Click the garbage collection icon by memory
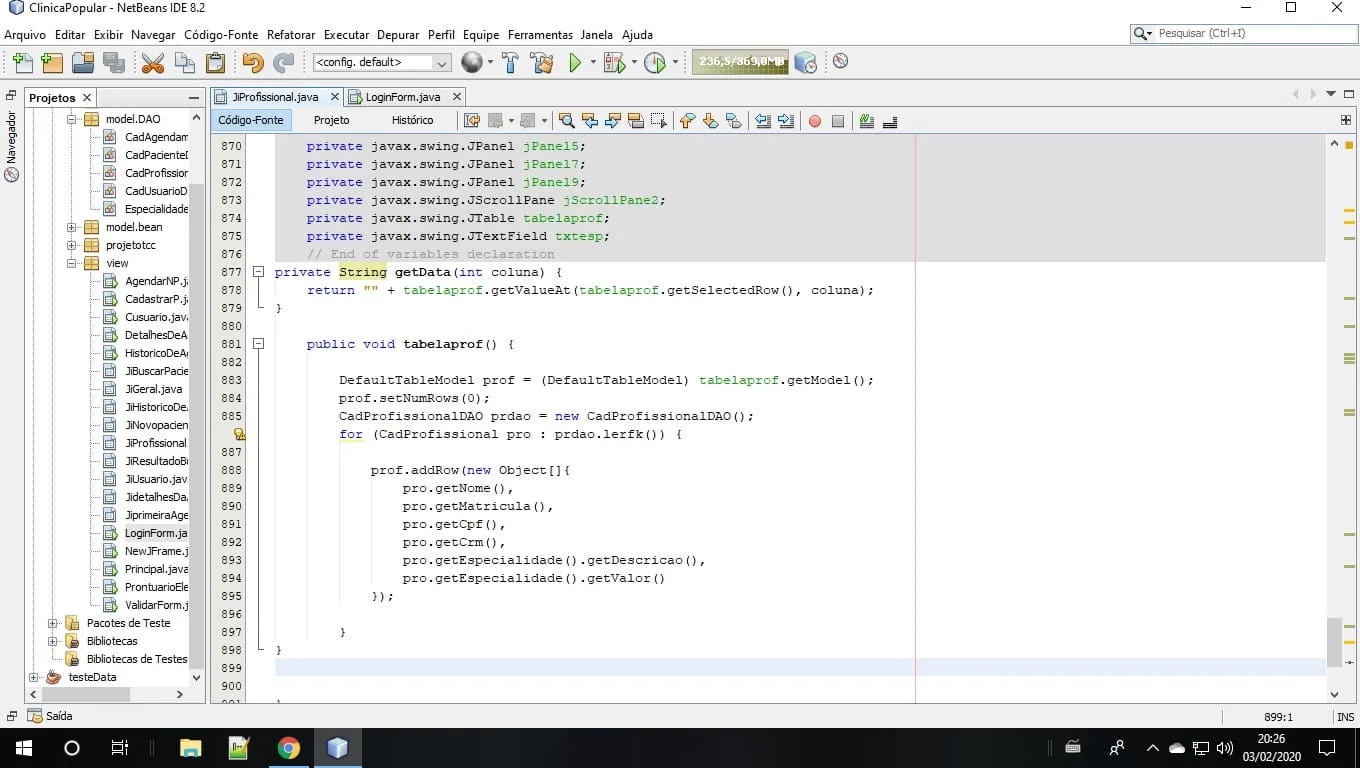 click(x=805, y=63)
